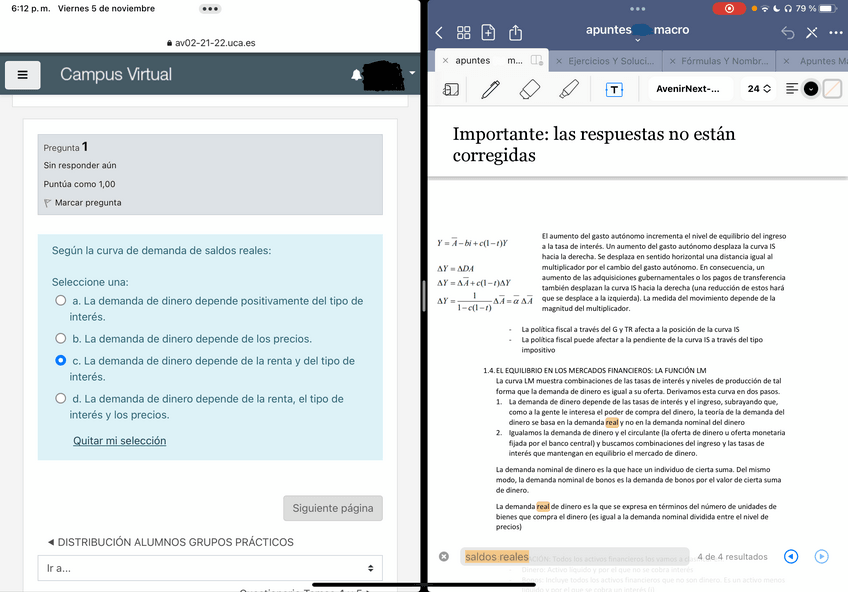Choose option d renta, interés y precios
848x592 pixels.
click(x=61, y=398)
